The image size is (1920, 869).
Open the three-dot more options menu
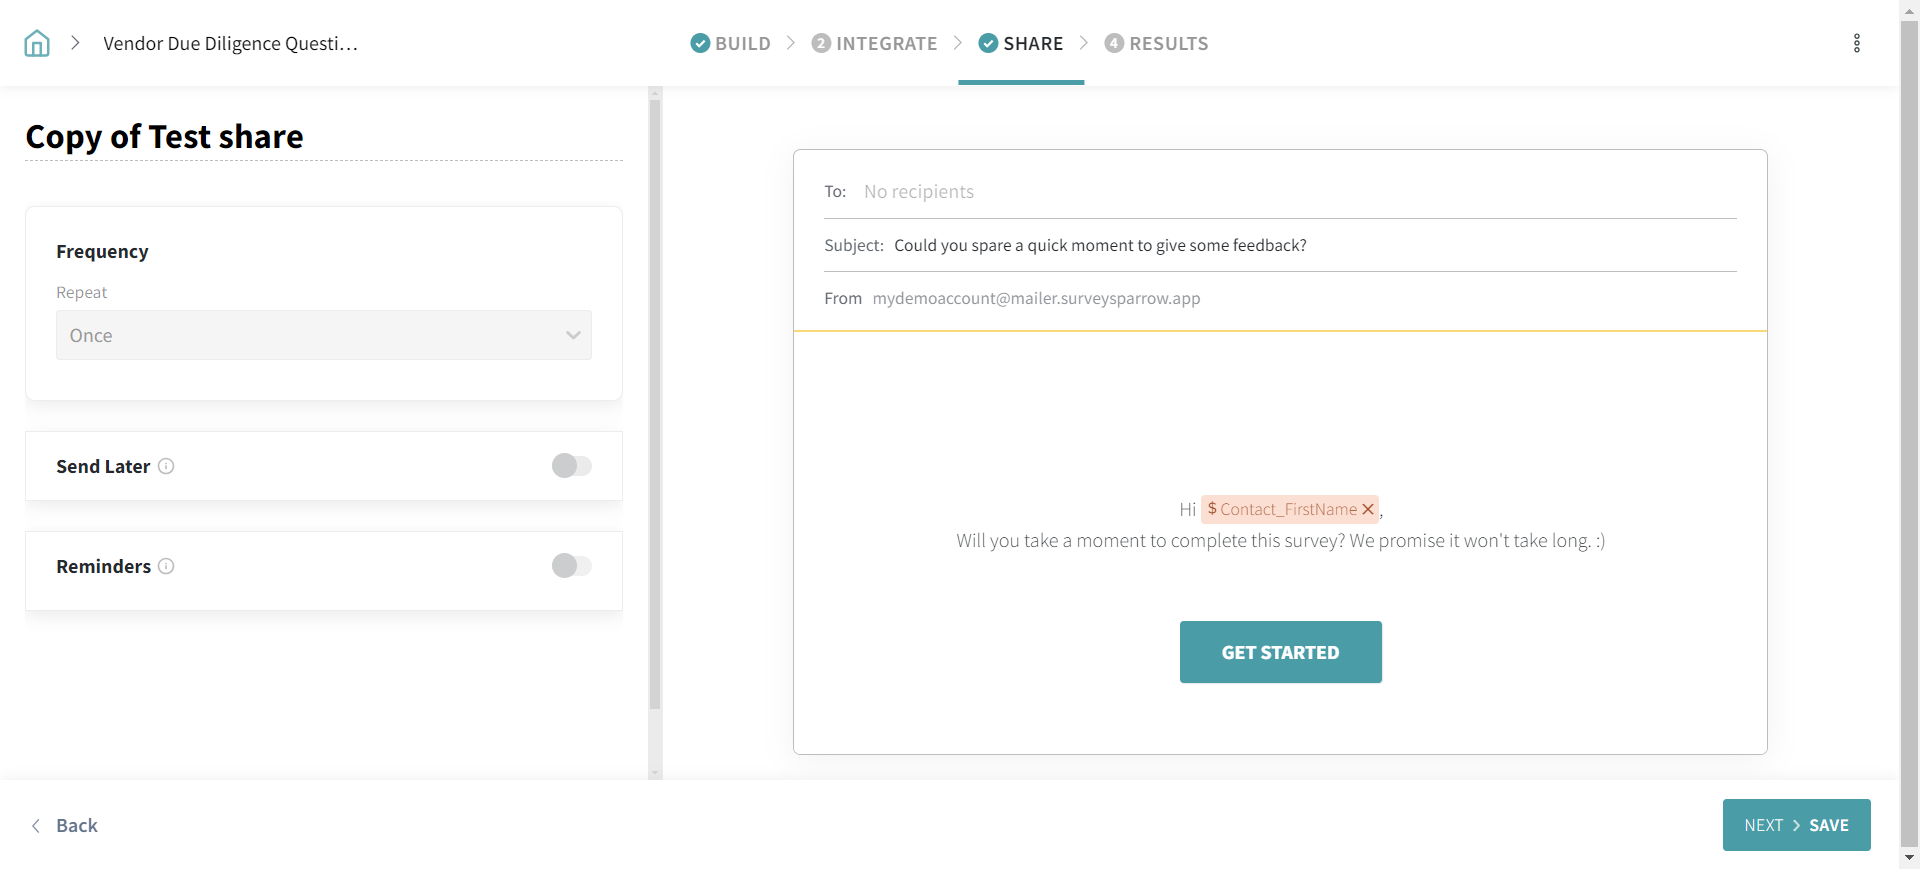click(x=1856, y=43)
